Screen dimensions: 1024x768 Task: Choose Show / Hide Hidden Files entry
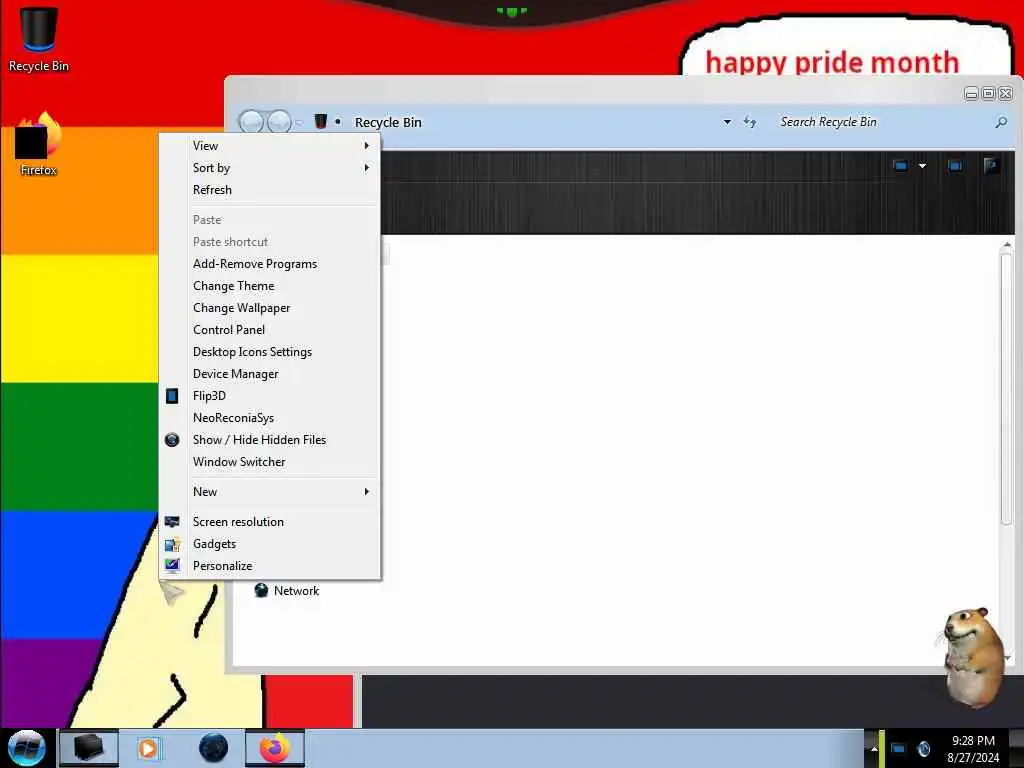259,440
